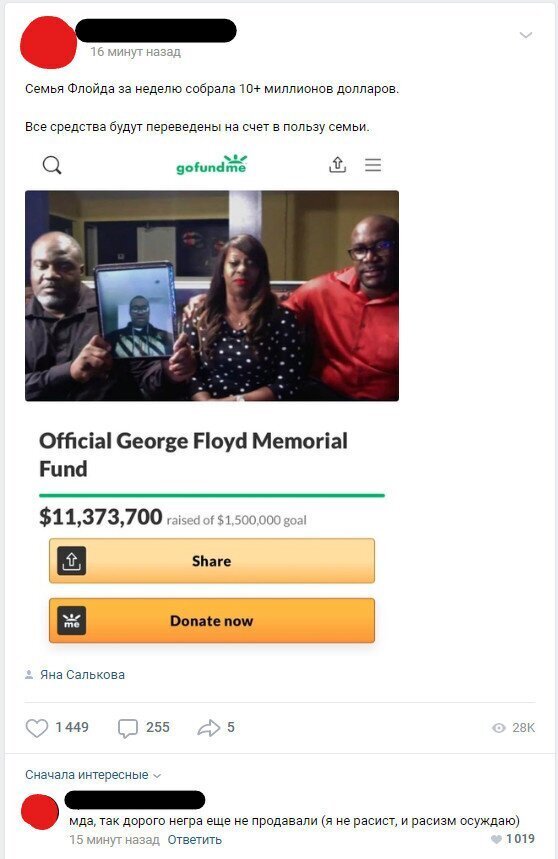Like the comment with 1019 hearts
Viewport: 558px width, 859px height.
click(497, 839)
